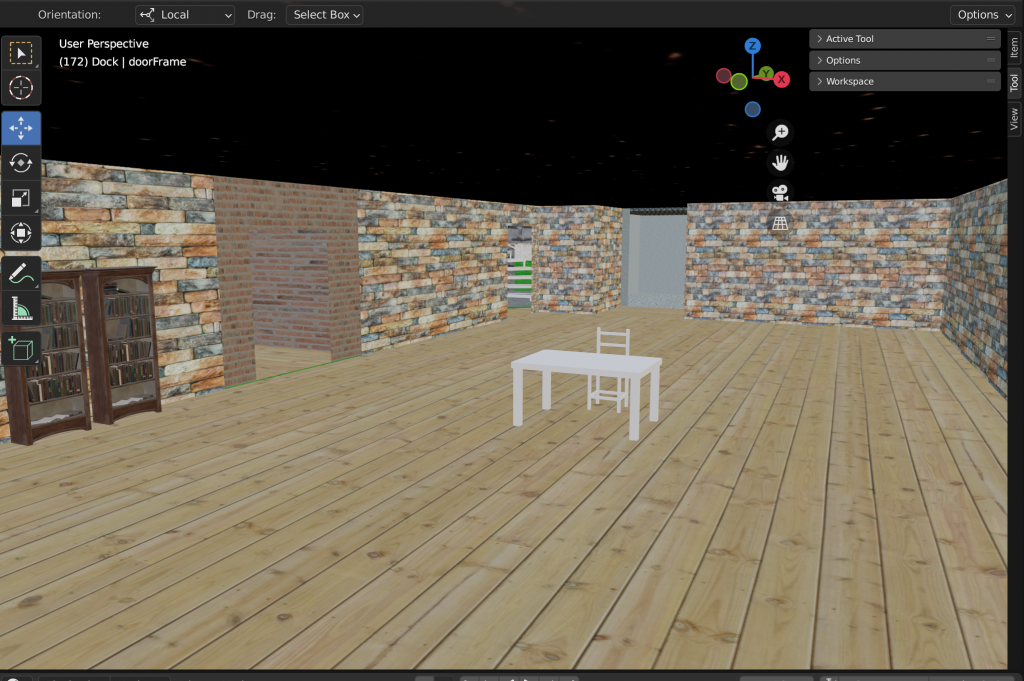Choose the Rotate tool
This screenshot has width=1024, height=681.
21,163
